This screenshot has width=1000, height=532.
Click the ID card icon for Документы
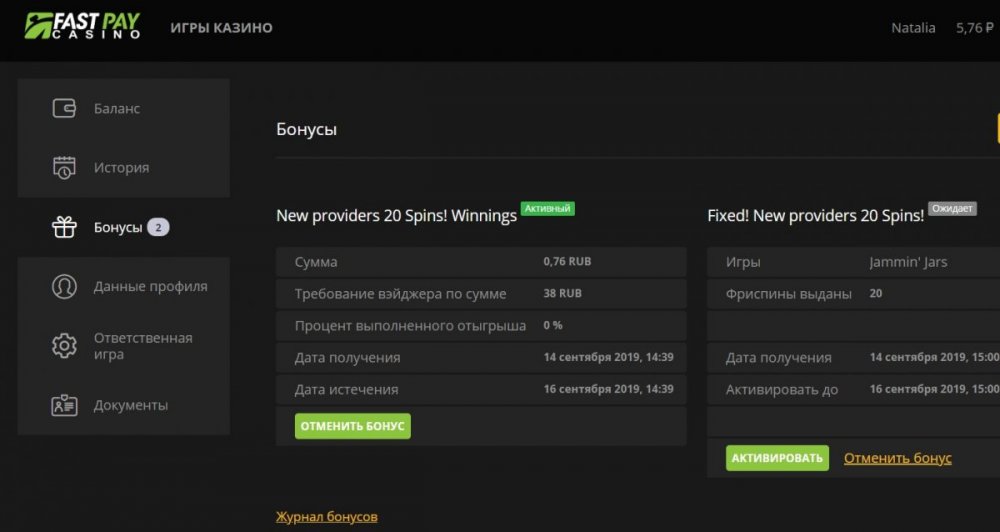tap(64, 405)
